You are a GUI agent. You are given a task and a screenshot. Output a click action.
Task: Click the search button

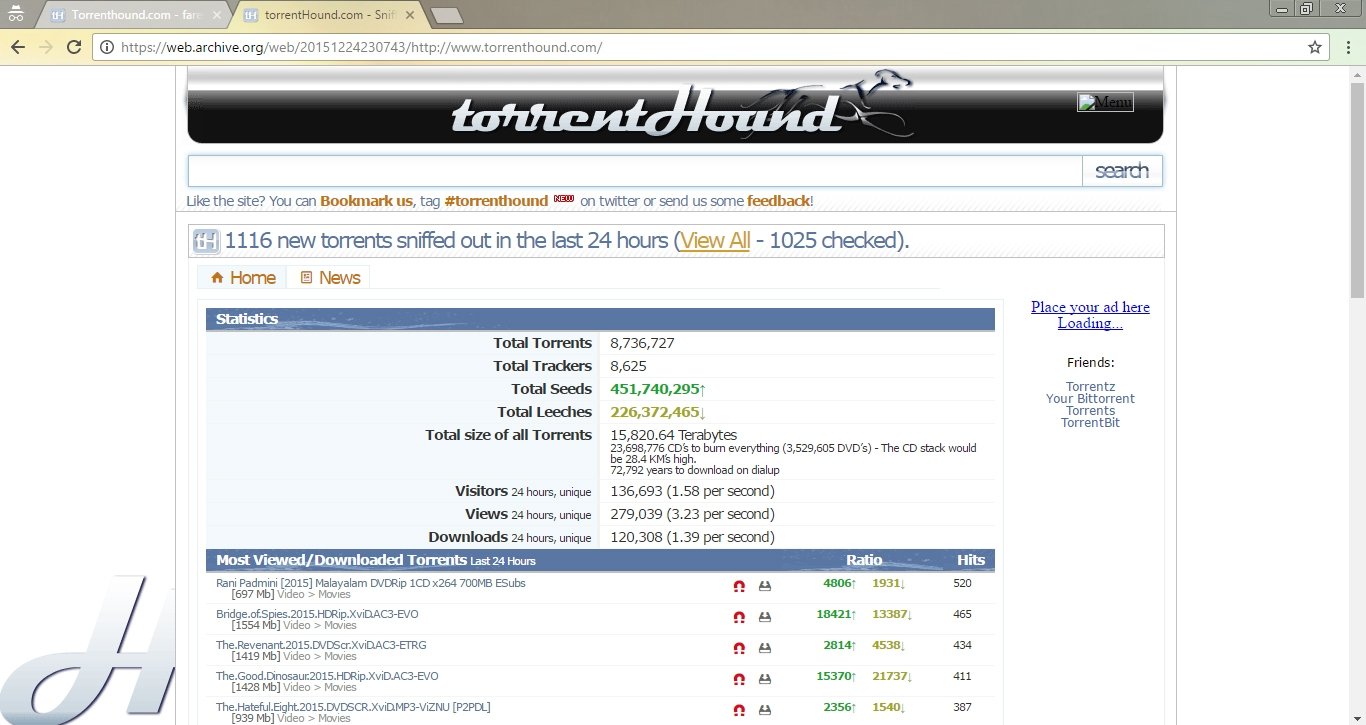click(1122, 171)
